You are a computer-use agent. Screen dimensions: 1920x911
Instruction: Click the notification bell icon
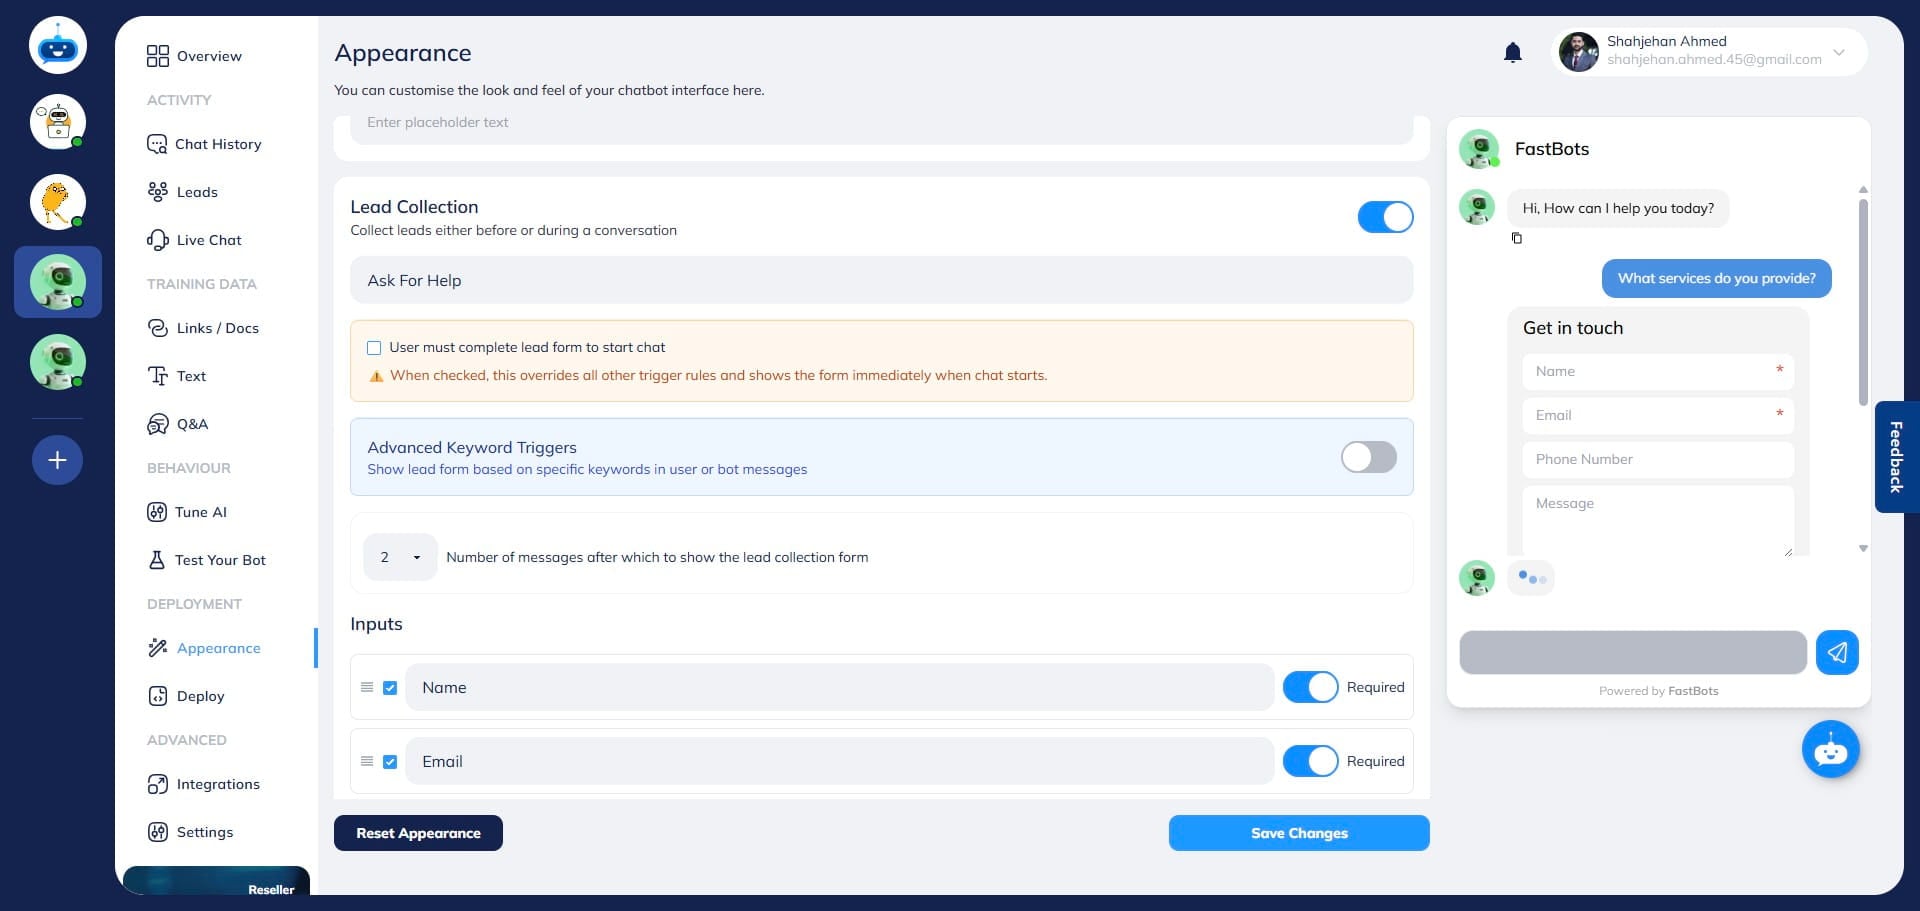point(1512,52)
